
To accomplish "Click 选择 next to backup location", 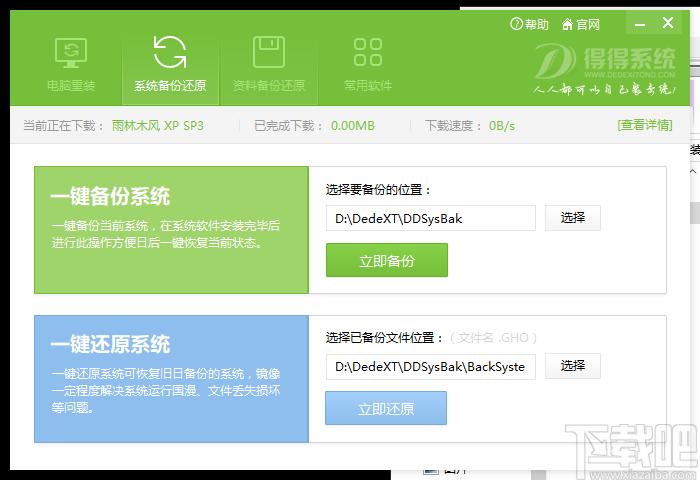I will pos(573,218).
